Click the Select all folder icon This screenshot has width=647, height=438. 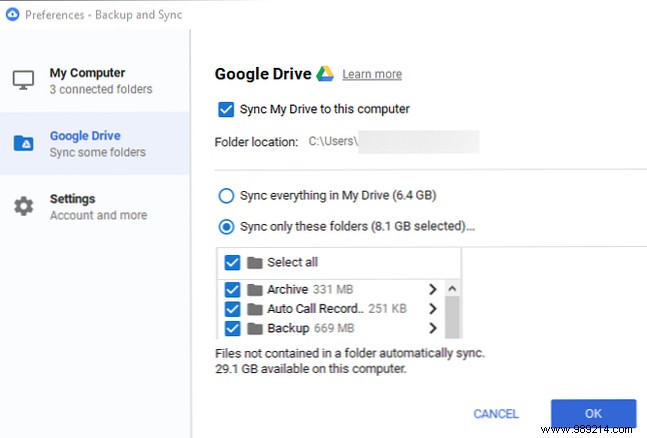coord(255,263)
